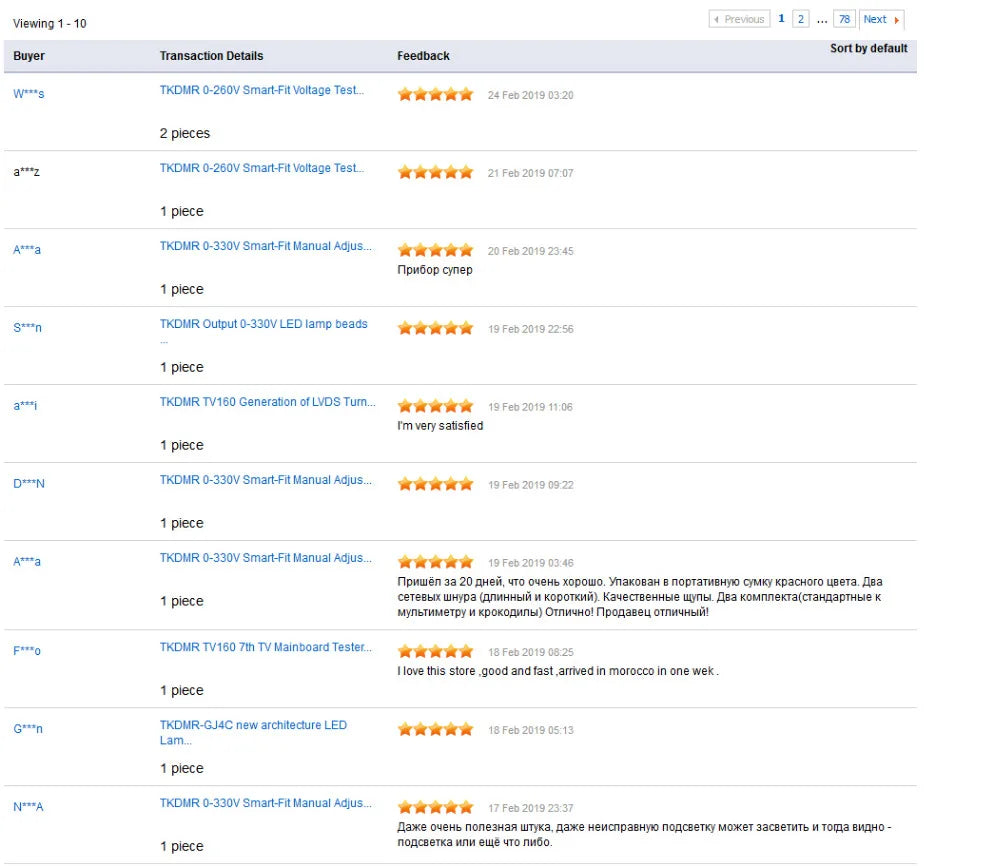This screenshot has height=866, width=1000.
Task: Open TKDMR 0-260V Smart-Fit Voltage Test link for a***z
Action: click(x=262, y=168)
